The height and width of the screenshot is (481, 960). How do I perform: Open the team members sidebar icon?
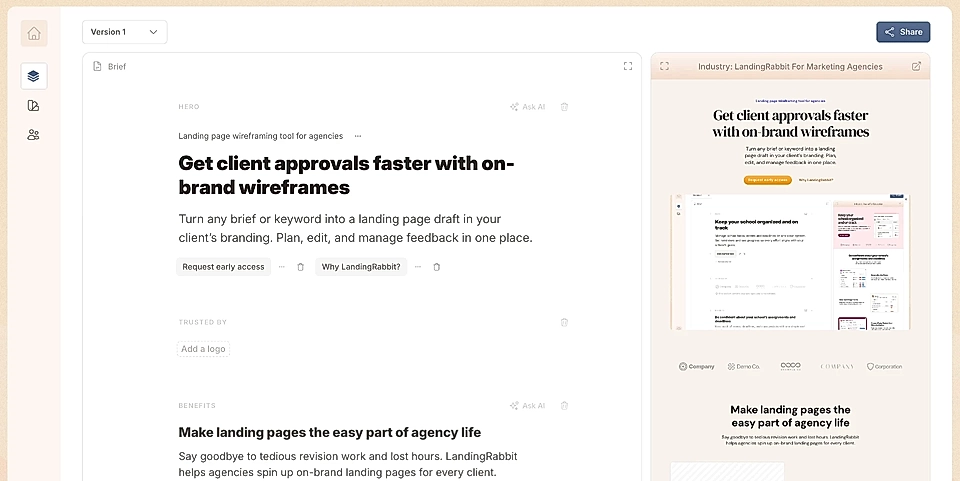[x=34, y=135]
